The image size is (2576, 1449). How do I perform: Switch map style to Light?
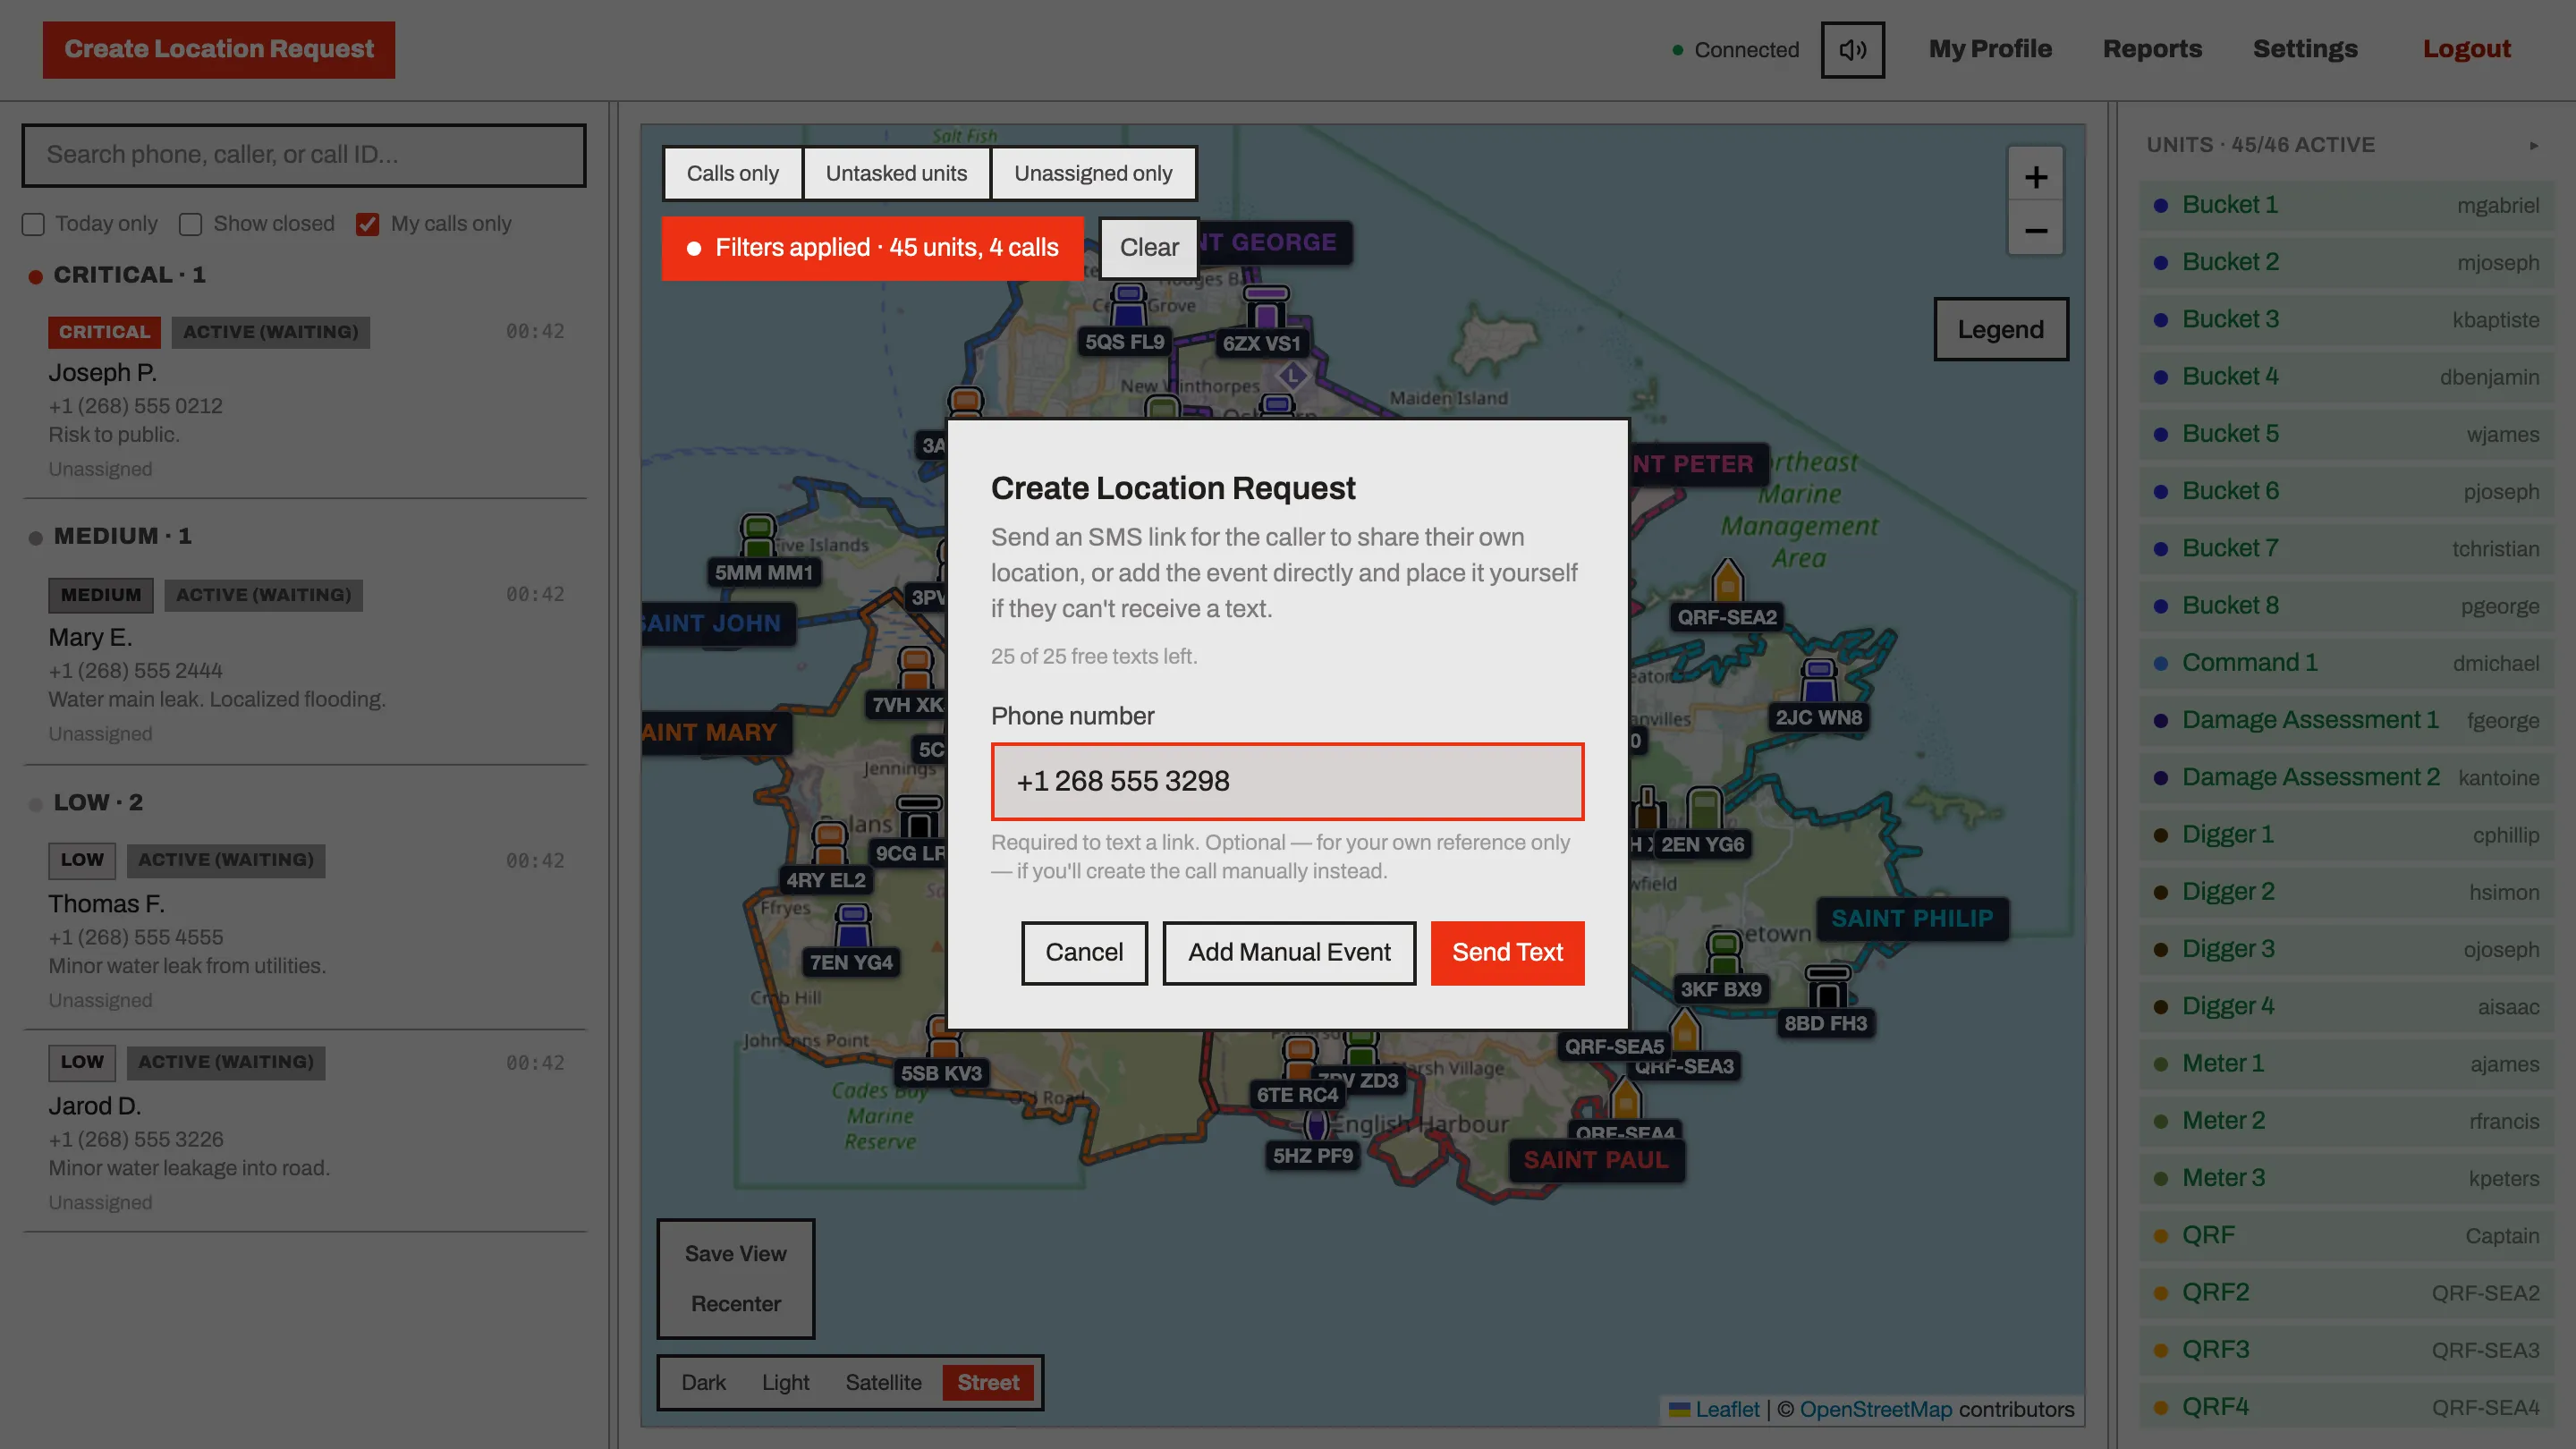(785, 1382)
